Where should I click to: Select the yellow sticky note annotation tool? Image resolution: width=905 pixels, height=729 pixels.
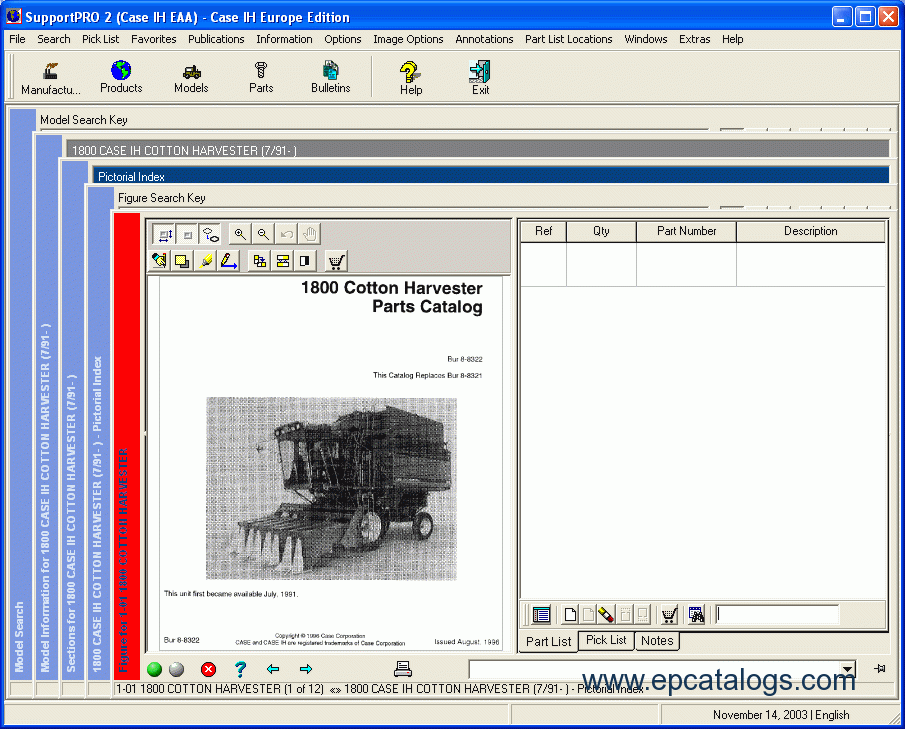click(182, 261)
